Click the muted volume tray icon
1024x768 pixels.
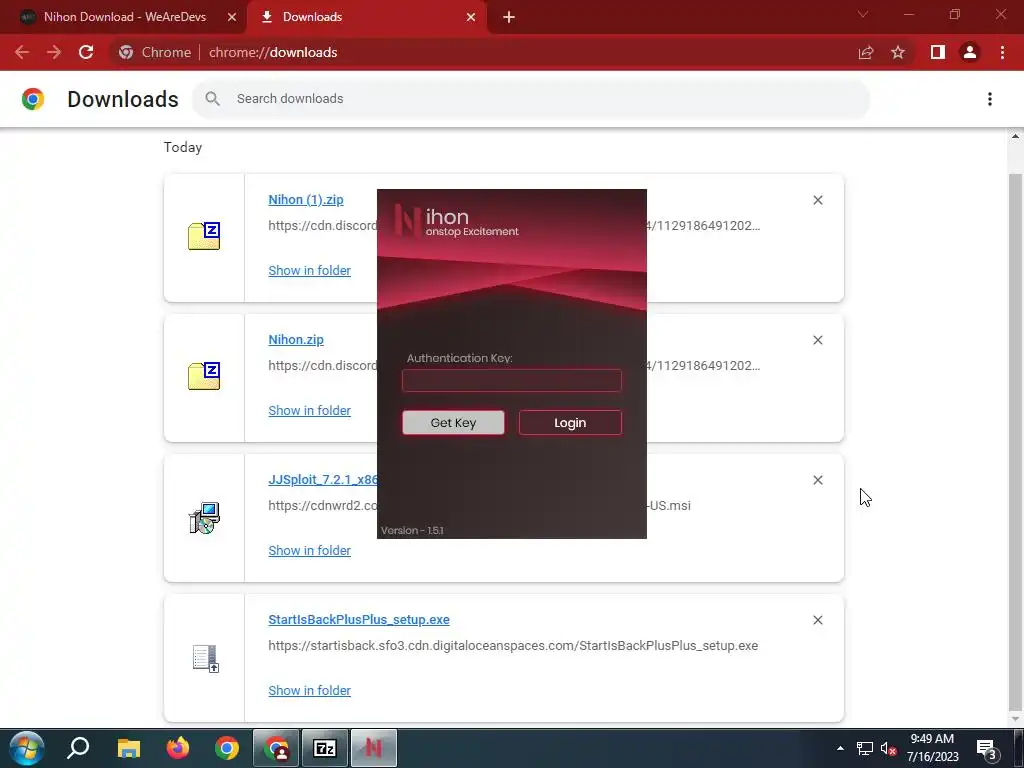tap(888, 748)
